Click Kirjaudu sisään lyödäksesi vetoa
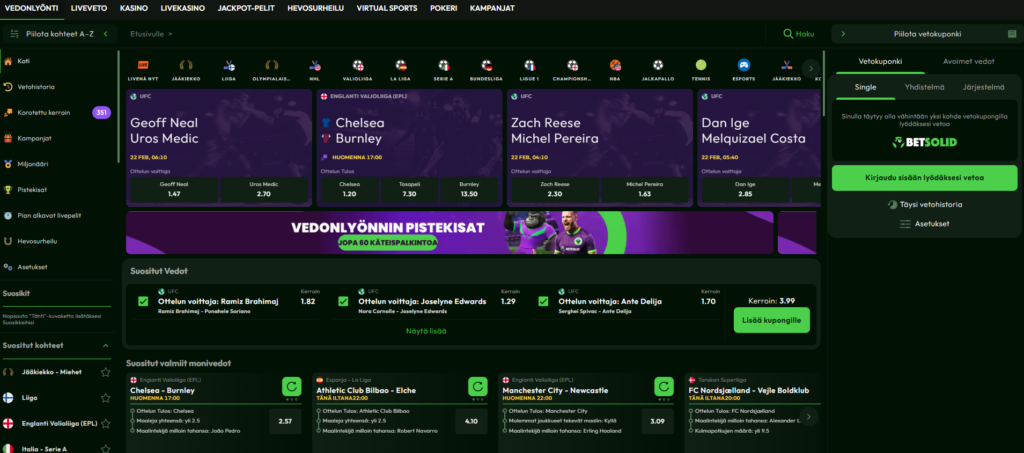 [x=924, y=178]
